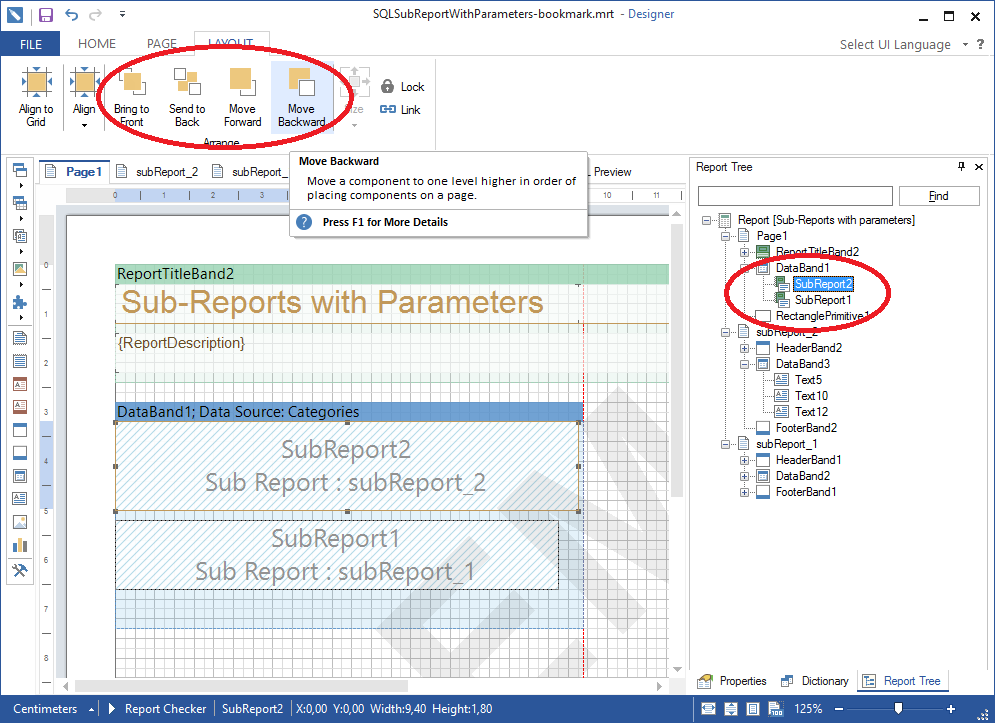The height and width of the screenshot is (723, 995).
Task: Click Align to Grid in the ribbon
Action: [x=36, y=97]
